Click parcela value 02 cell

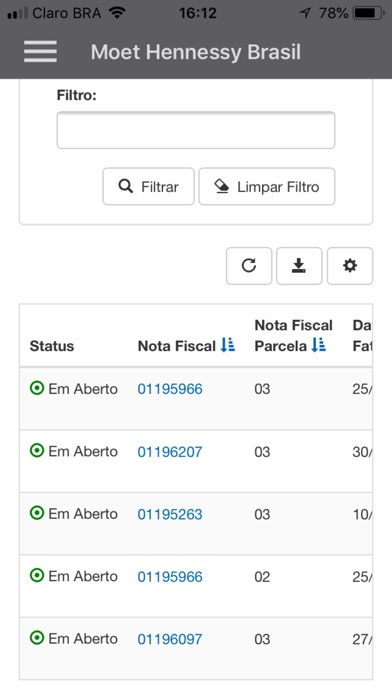pos(262,577)
